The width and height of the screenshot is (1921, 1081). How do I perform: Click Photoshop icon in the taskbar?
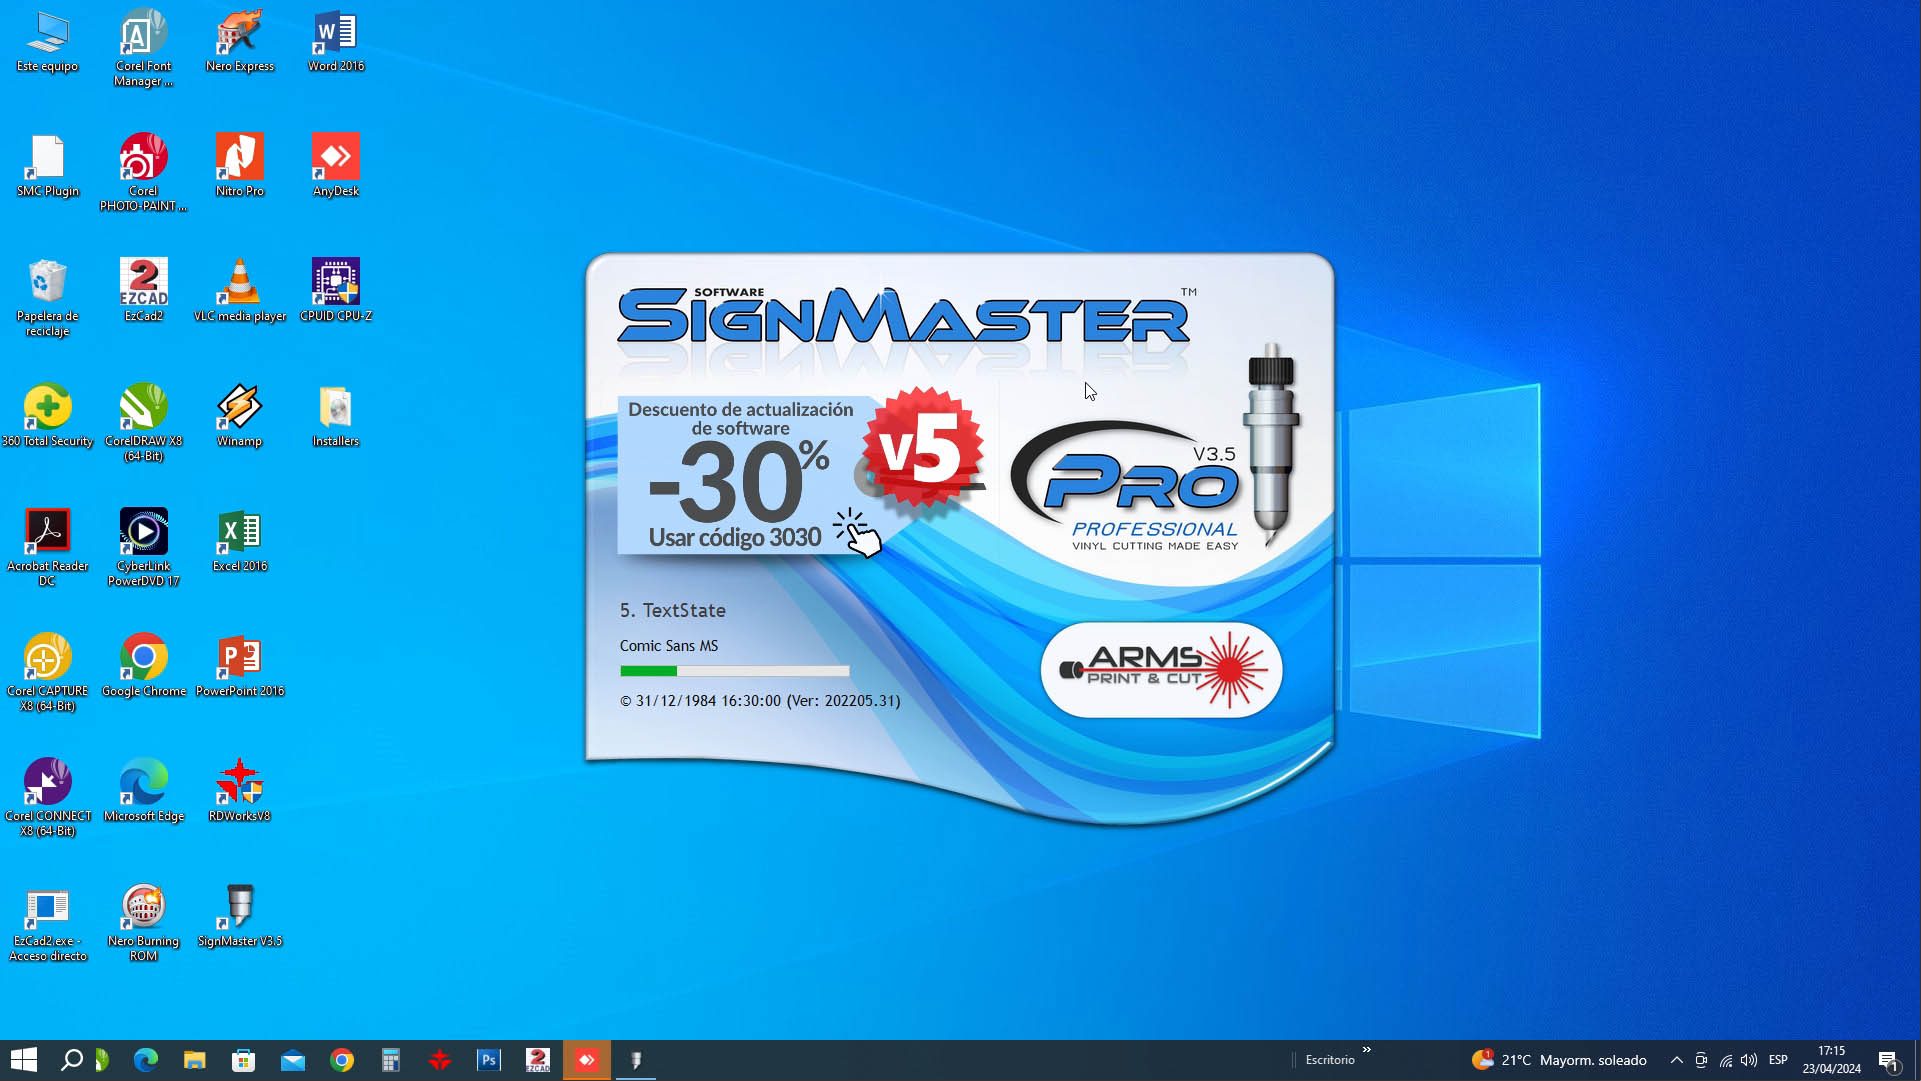click(x=489, y=1060)
